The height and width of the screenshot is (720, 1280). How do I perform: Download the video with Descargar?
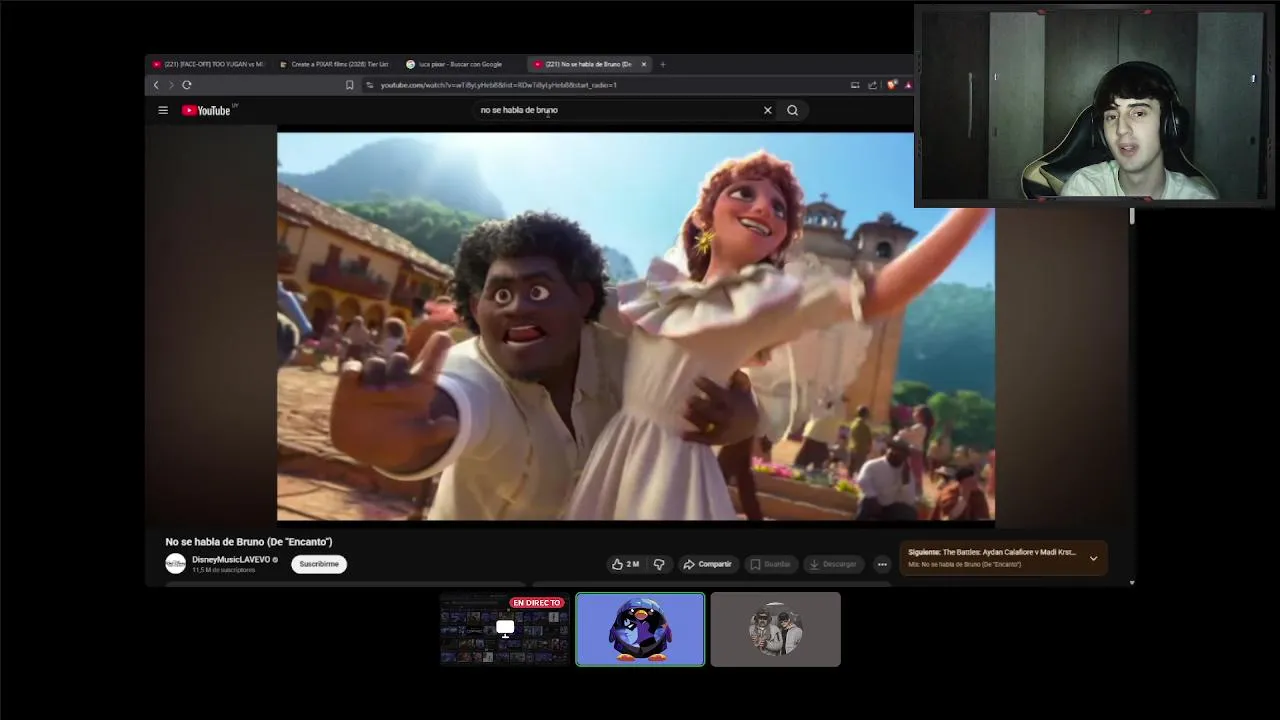click(833, 564)
